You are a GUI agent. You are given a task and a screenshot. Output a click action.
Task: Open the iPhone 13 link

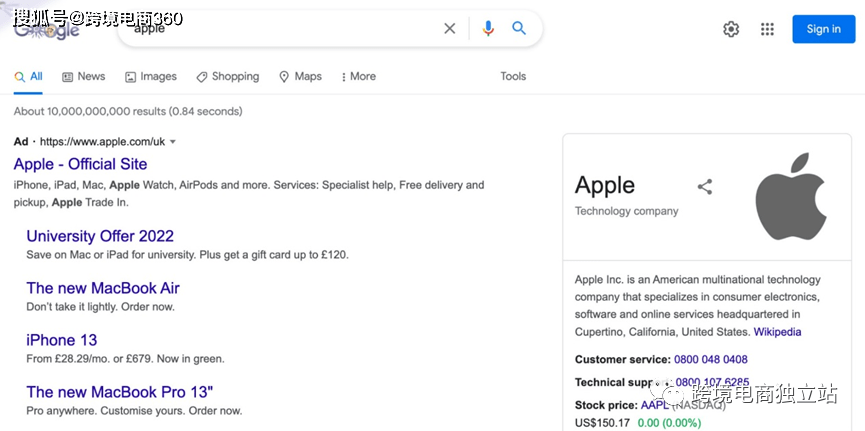click(62, 340)
